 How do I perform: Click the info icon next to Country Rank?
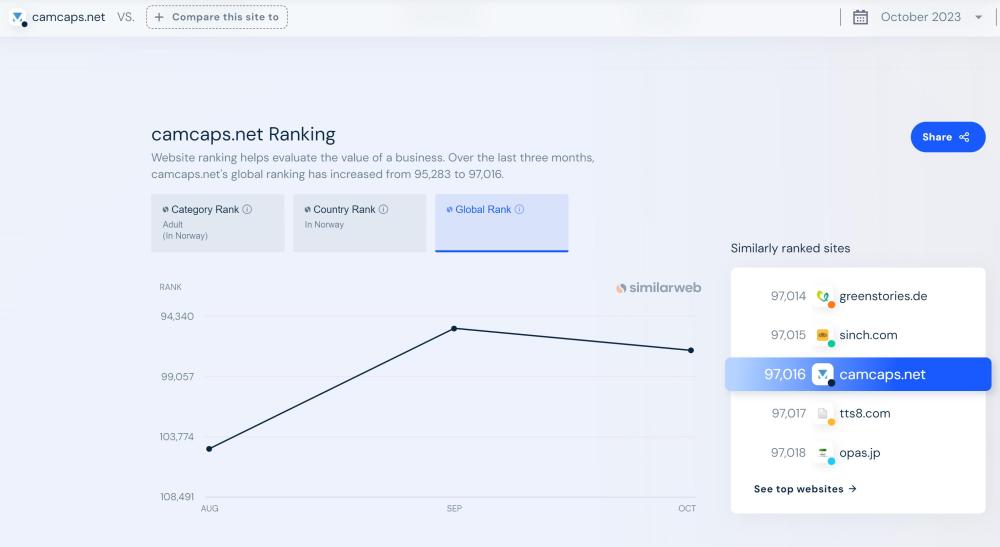[384, 210]
